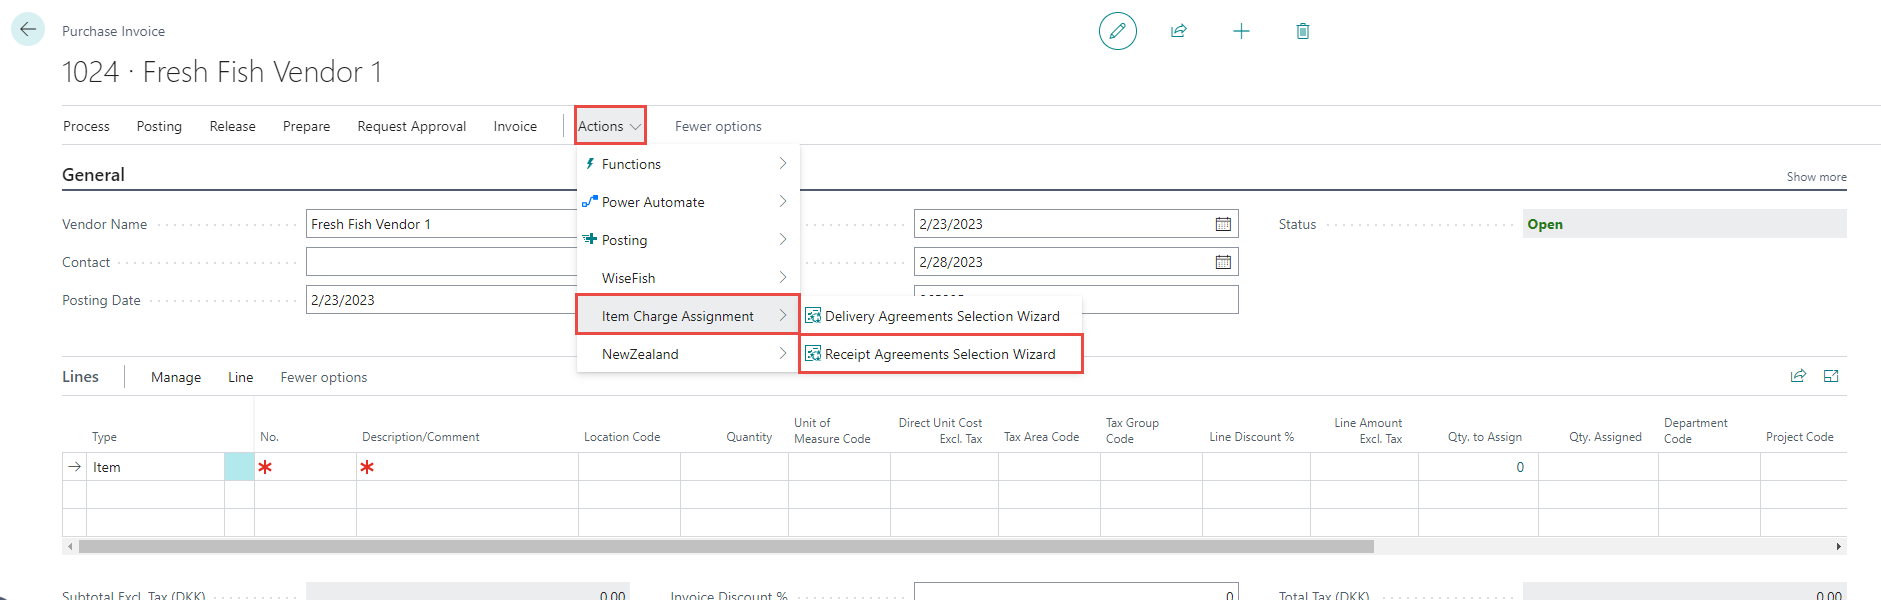This screenshot has width=1881, height=600.
Task: Select Delivery Agreements Selection Wizard
Action: coord(941,316)
